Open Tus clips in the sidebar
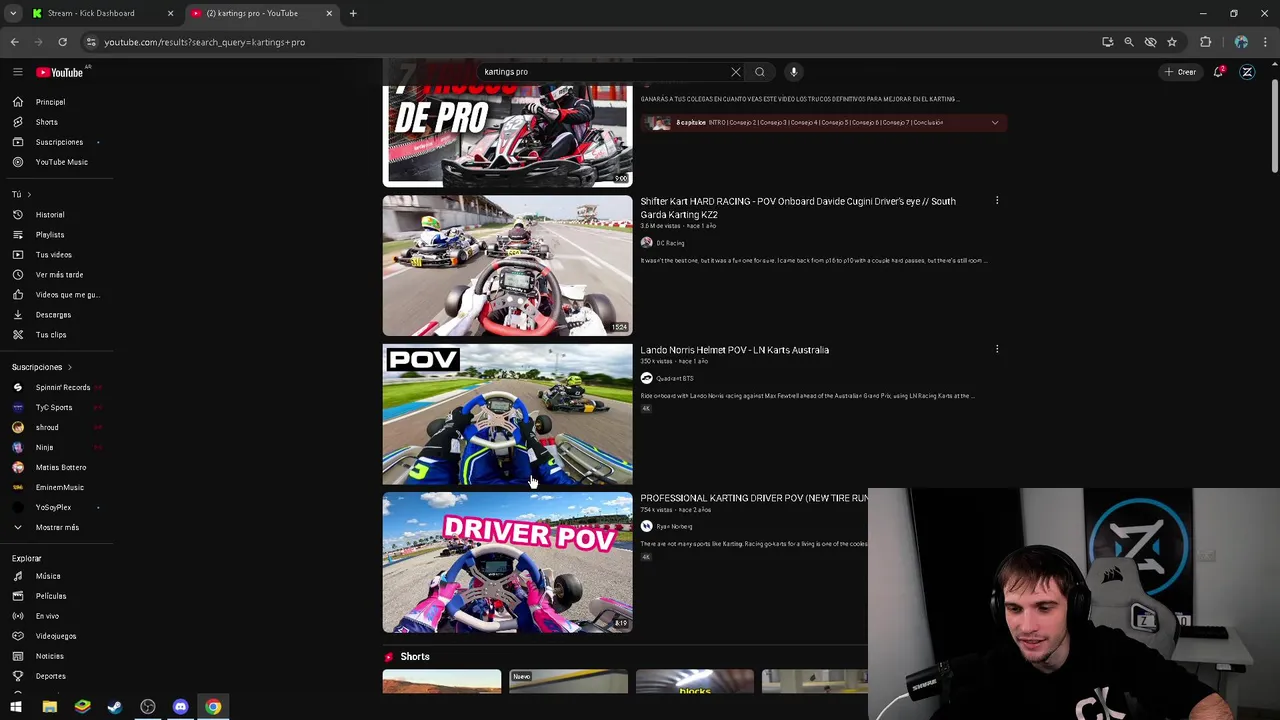 coord(50,335)
